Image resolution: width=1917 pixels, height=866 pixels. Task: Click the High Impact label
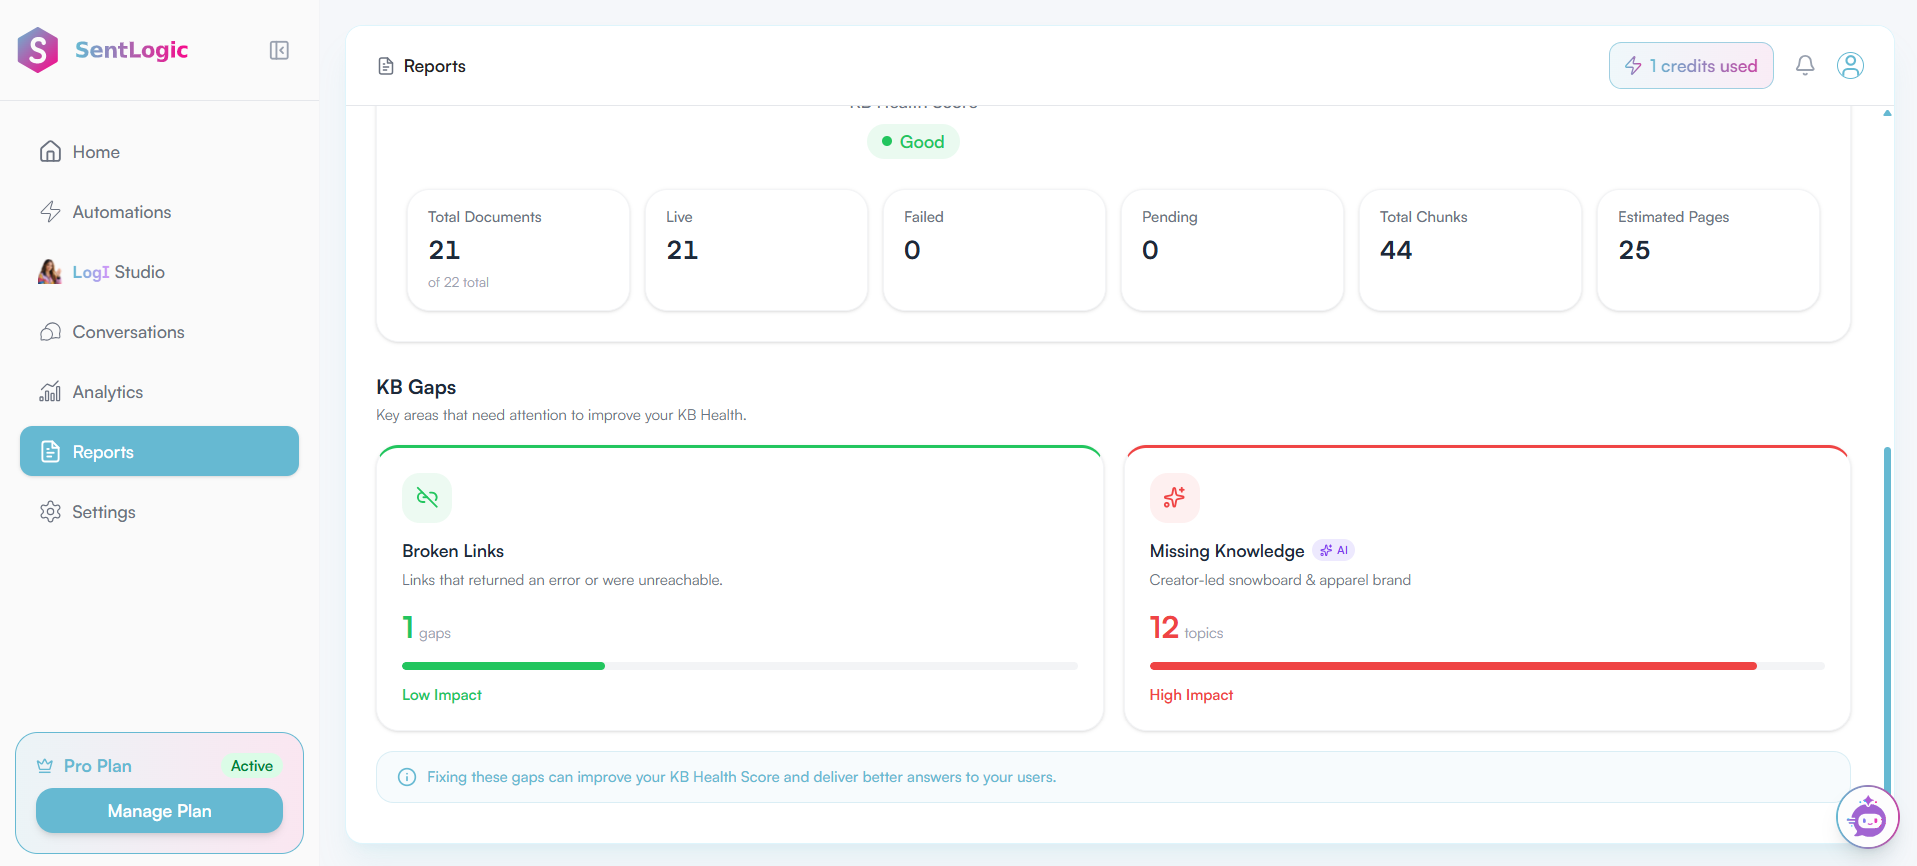tap(1191, 695)
